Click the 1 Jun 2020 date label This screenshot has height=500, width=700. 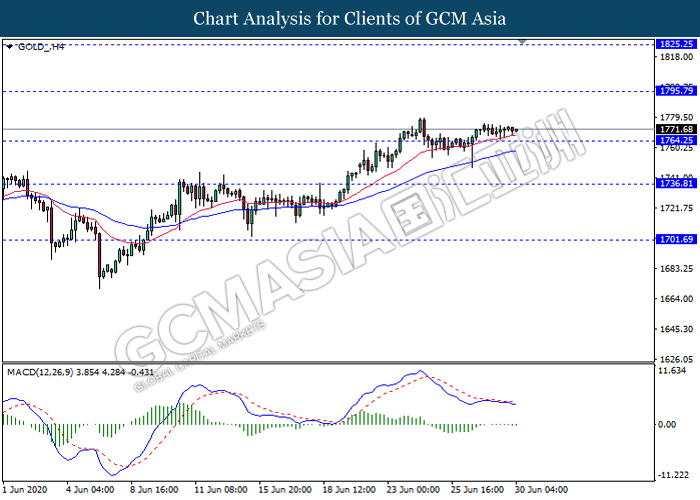click(x=25, y=490)
